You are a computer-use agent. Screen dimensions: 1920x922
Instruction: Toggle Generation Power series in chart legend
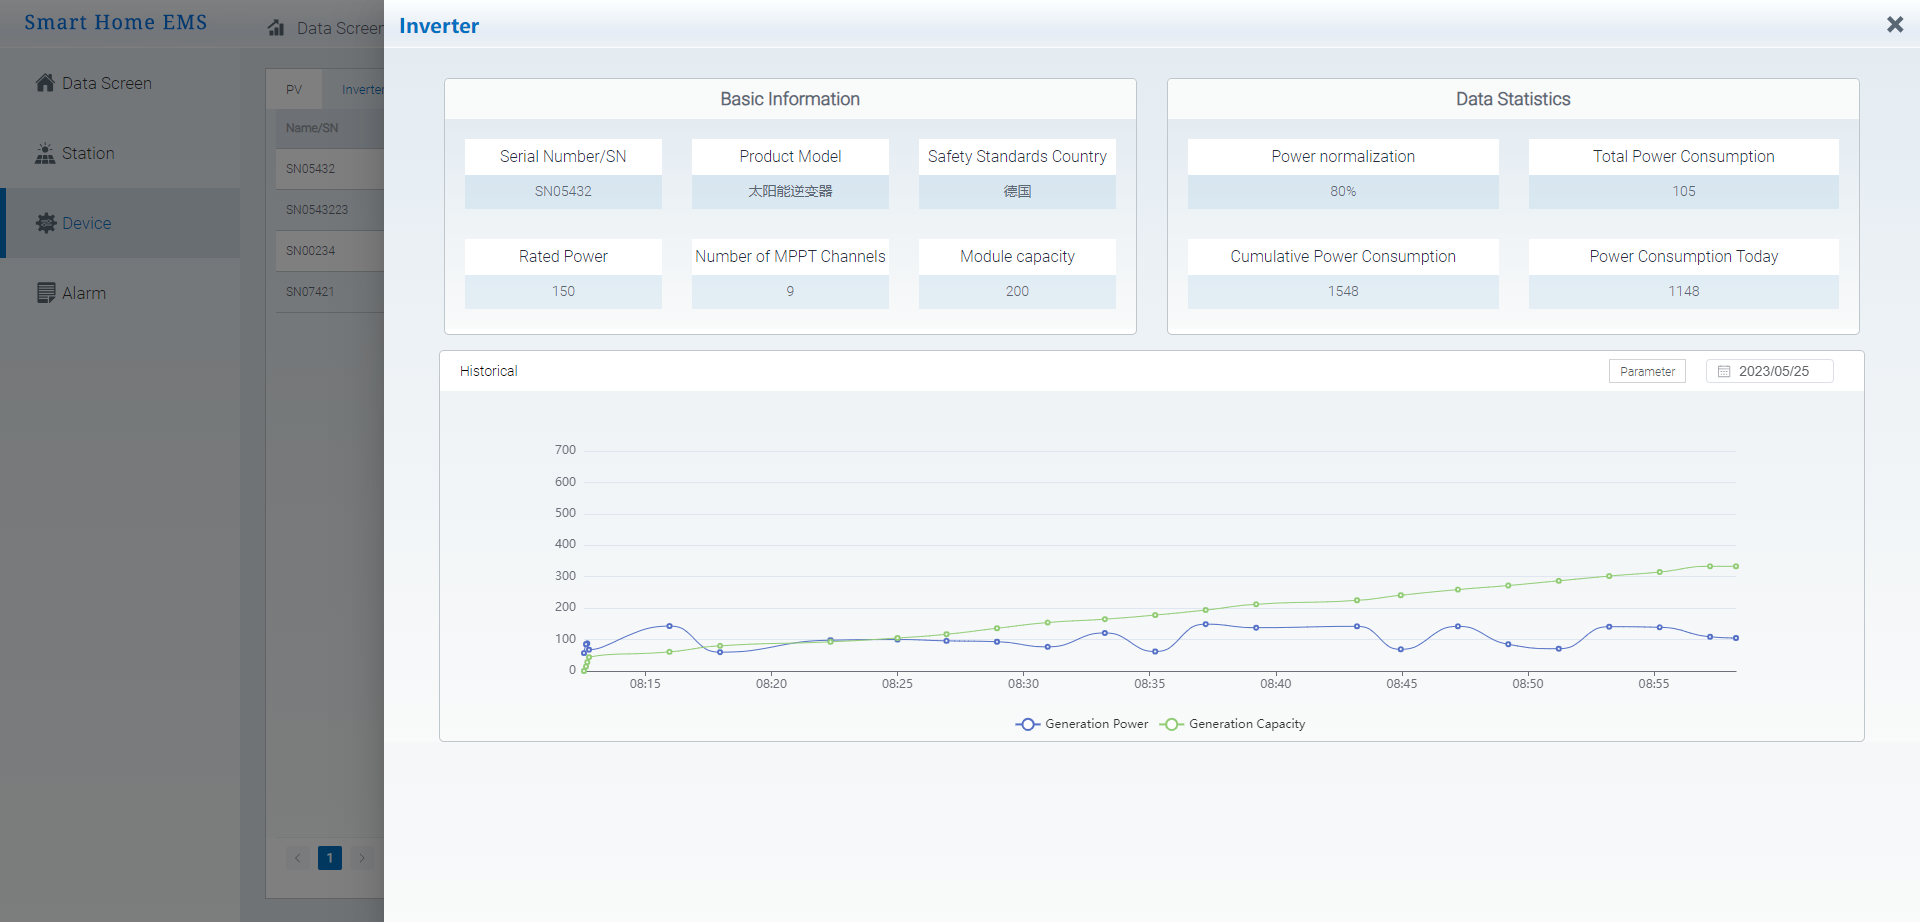pos(1082,724)
